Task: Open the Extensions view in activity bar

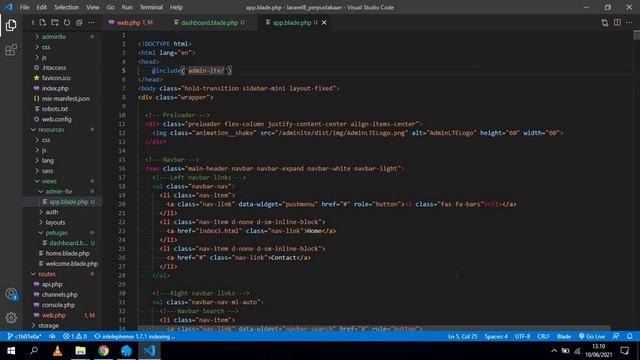Action: coord(11,50)
